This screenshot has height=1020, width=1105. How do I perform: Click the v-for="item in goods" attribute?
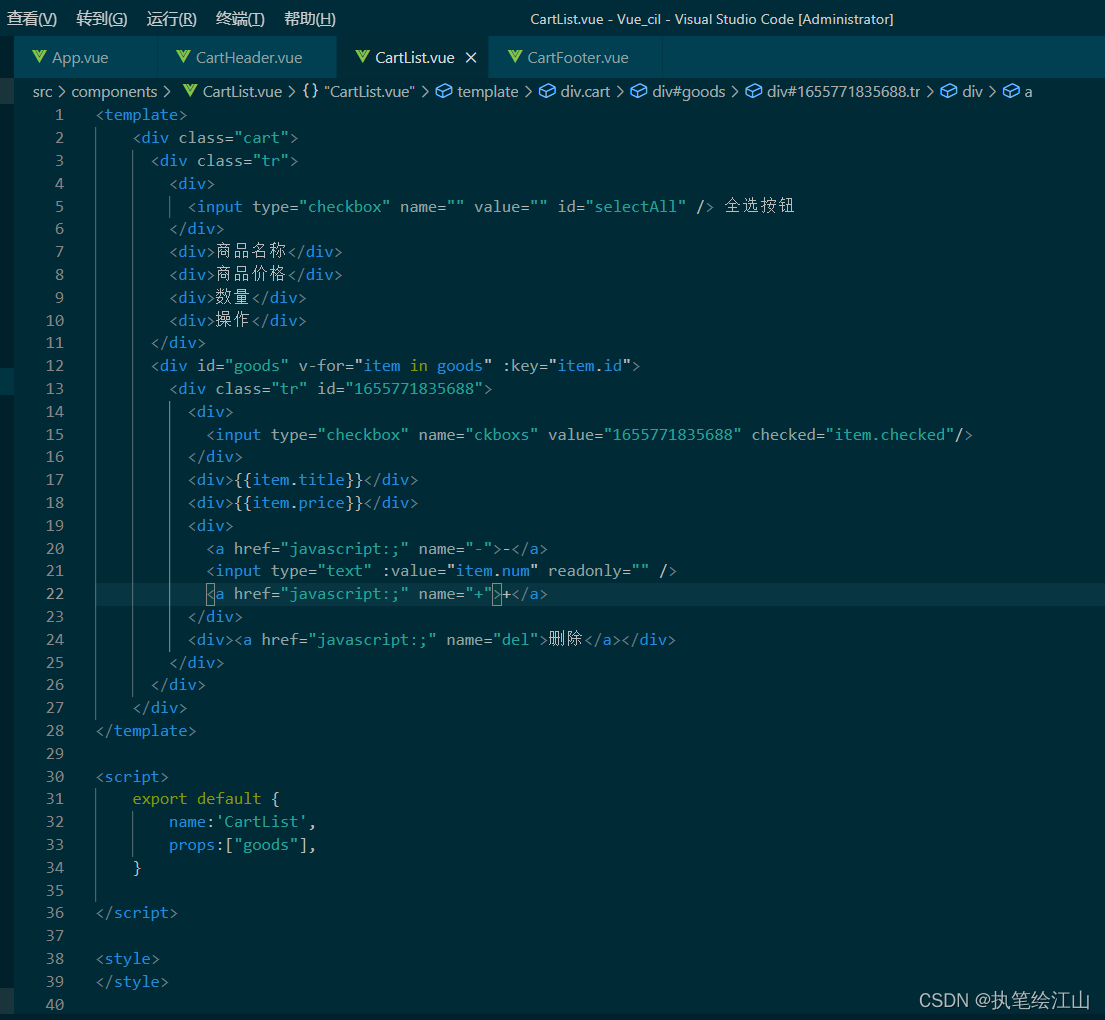coord(395,366)
